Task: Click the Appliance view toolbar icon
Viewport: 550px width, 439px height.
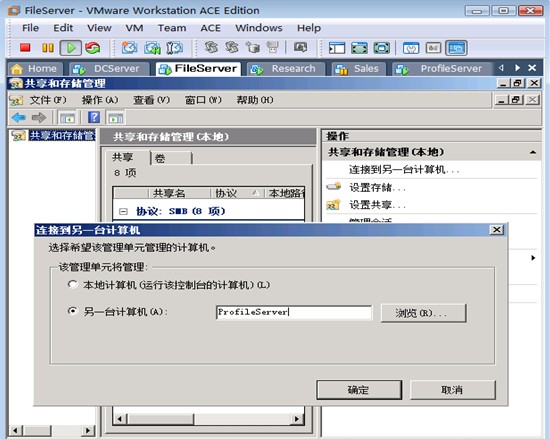Action: tap(434, 48)
